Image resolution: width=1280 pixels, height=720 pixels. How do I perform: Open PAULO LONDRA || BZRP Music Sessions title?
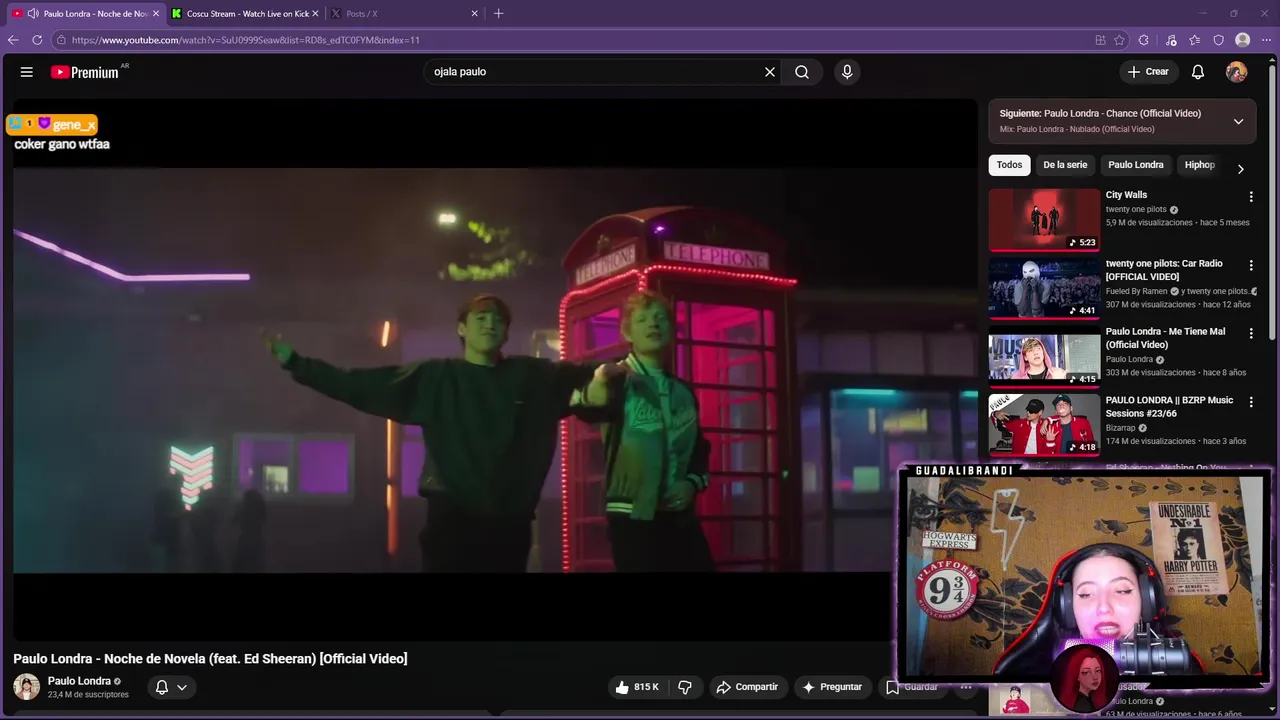[1169, 407]
